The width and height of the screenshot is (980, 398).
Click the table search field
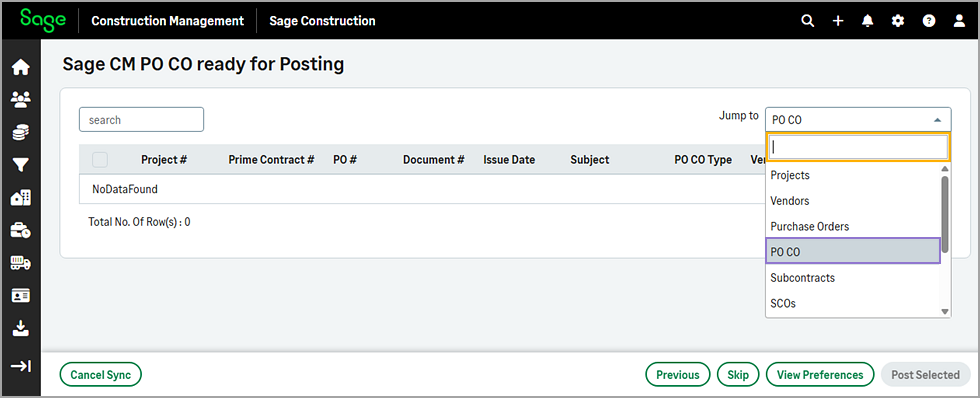pos(141,119)
